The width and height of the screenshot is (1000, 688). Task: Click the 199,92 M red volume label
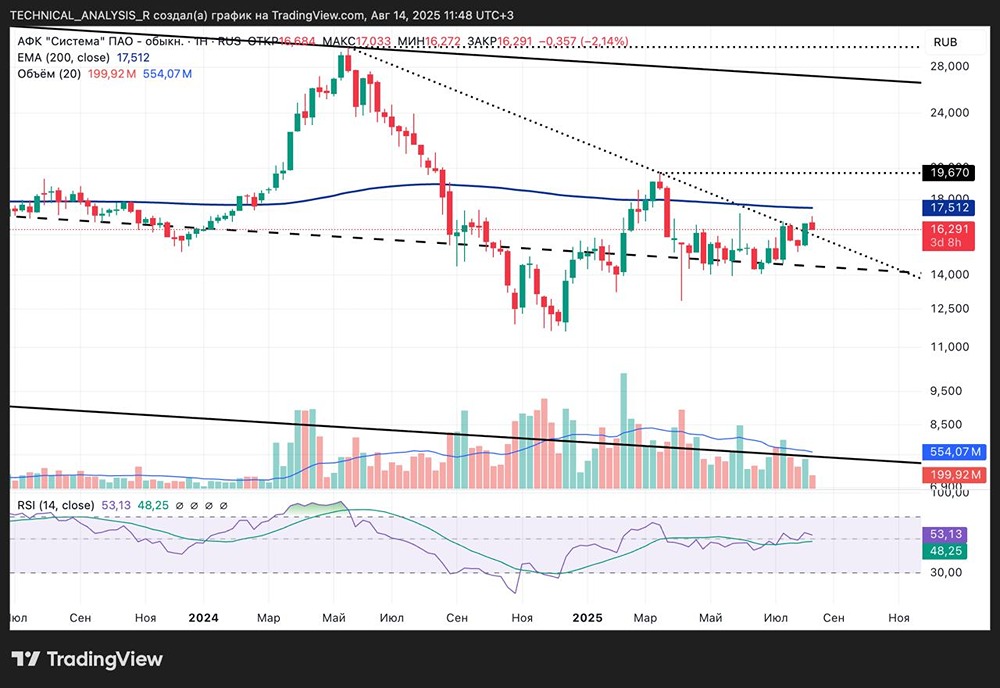[x=955, y=474]
